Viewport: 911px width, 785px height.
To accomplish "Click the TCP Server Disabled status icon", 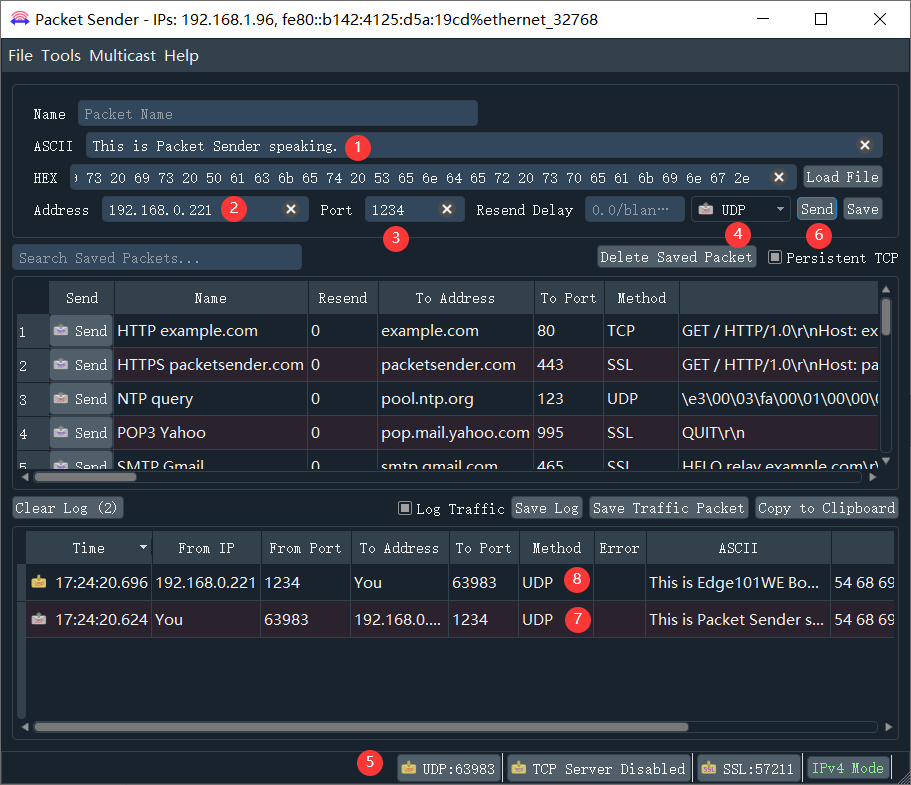I will (518, 768).
